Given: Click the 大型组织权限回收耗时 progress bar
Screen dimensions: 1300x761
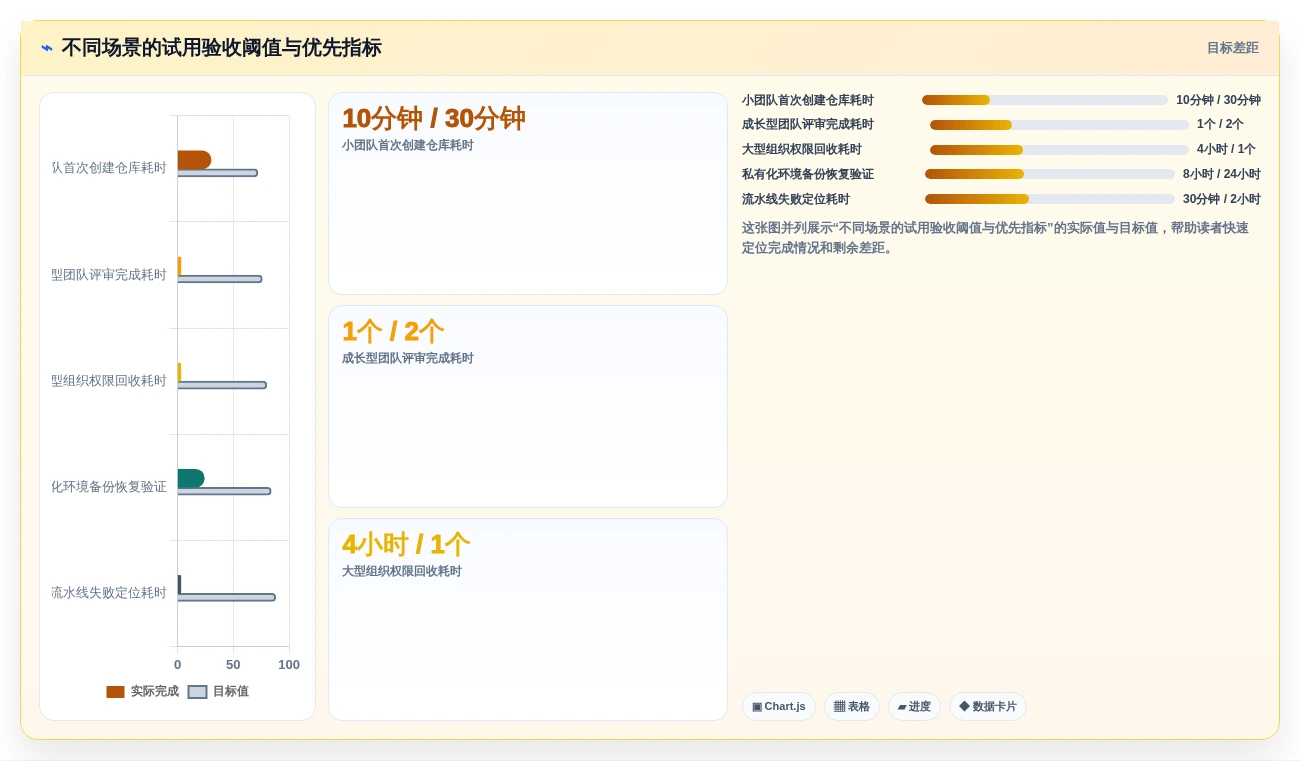Looking at the screenshot, I should click(x=1059, y=150).
